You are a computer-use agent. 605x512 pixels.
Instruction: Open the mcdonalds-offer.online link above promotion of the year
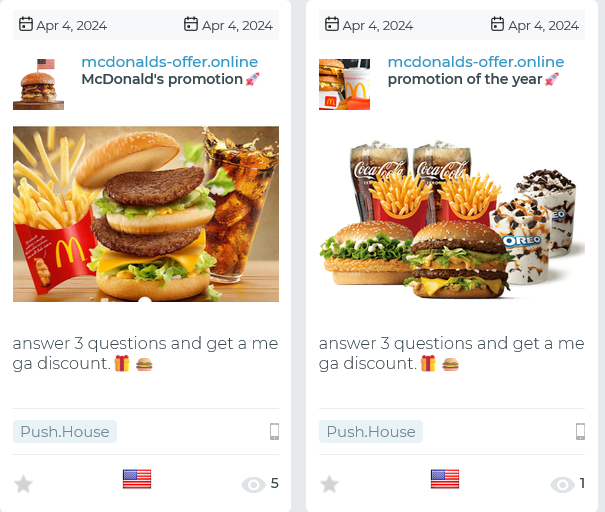(476, 62)
